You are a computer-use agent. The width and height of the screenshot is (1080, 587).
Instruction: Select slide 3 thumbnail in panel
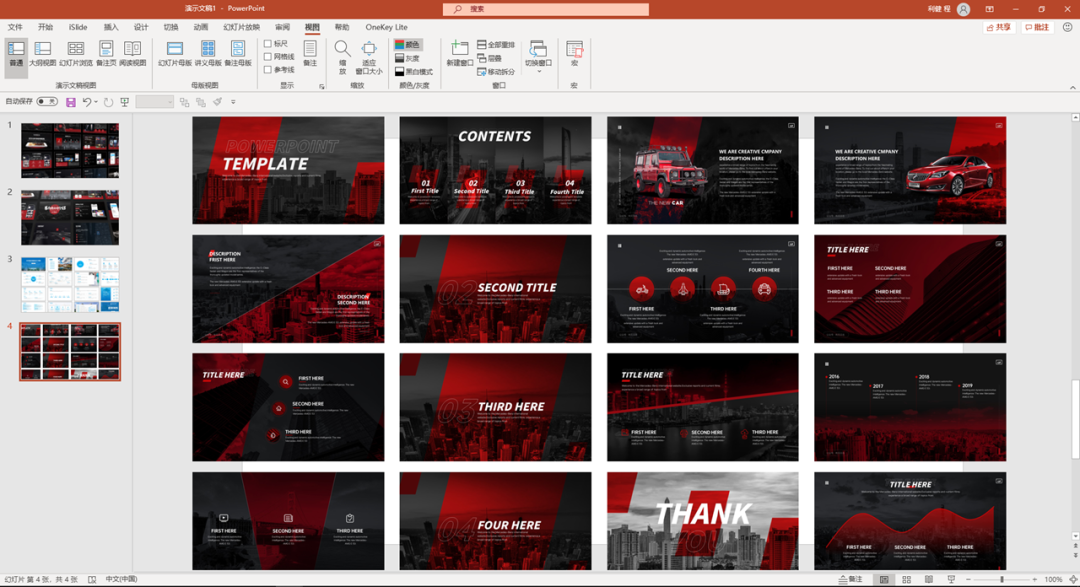point(70,285)
